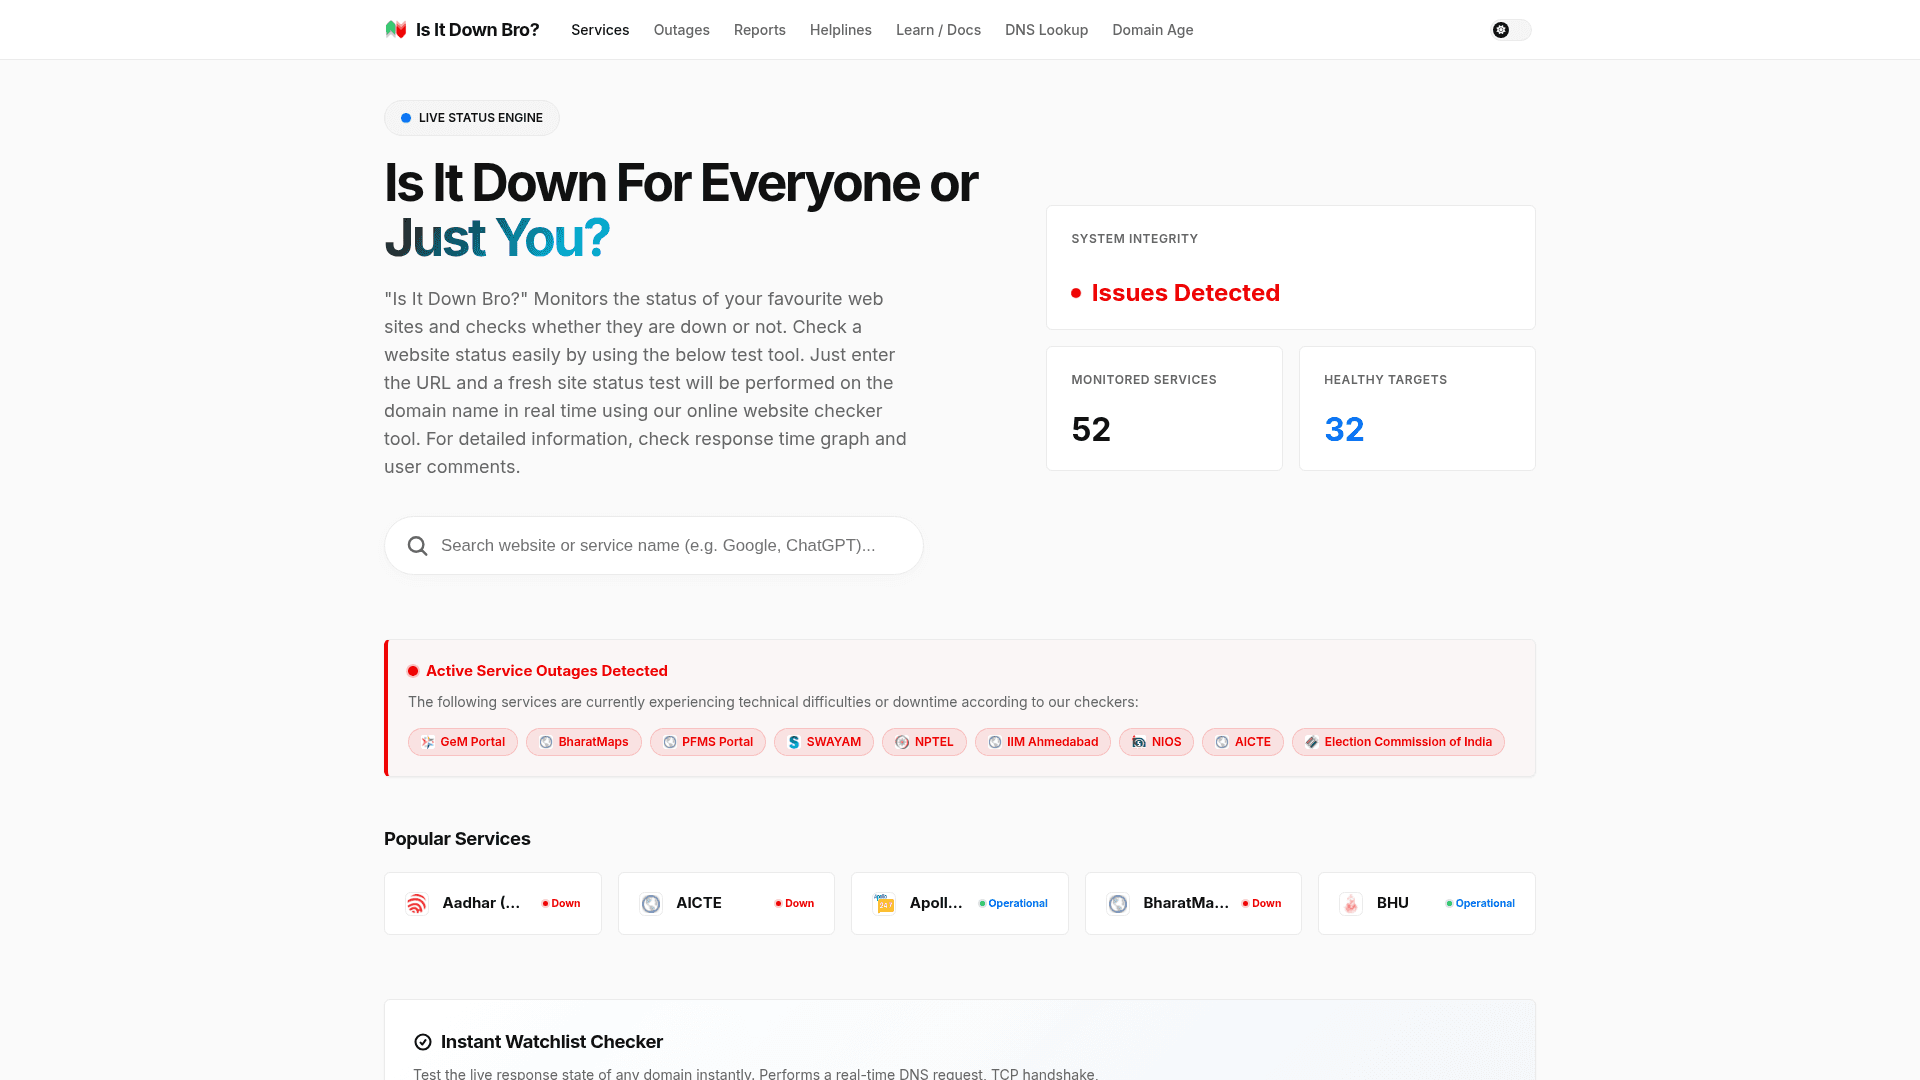The image size is (1920, 1080).
Task: Open the AICTE outage tag
Action: click(1243, 742)
